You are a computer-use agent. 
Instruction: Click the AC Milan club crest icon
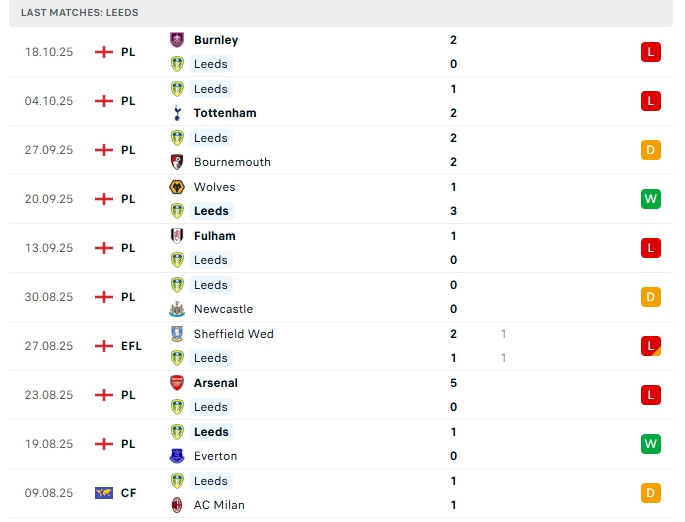177,505
